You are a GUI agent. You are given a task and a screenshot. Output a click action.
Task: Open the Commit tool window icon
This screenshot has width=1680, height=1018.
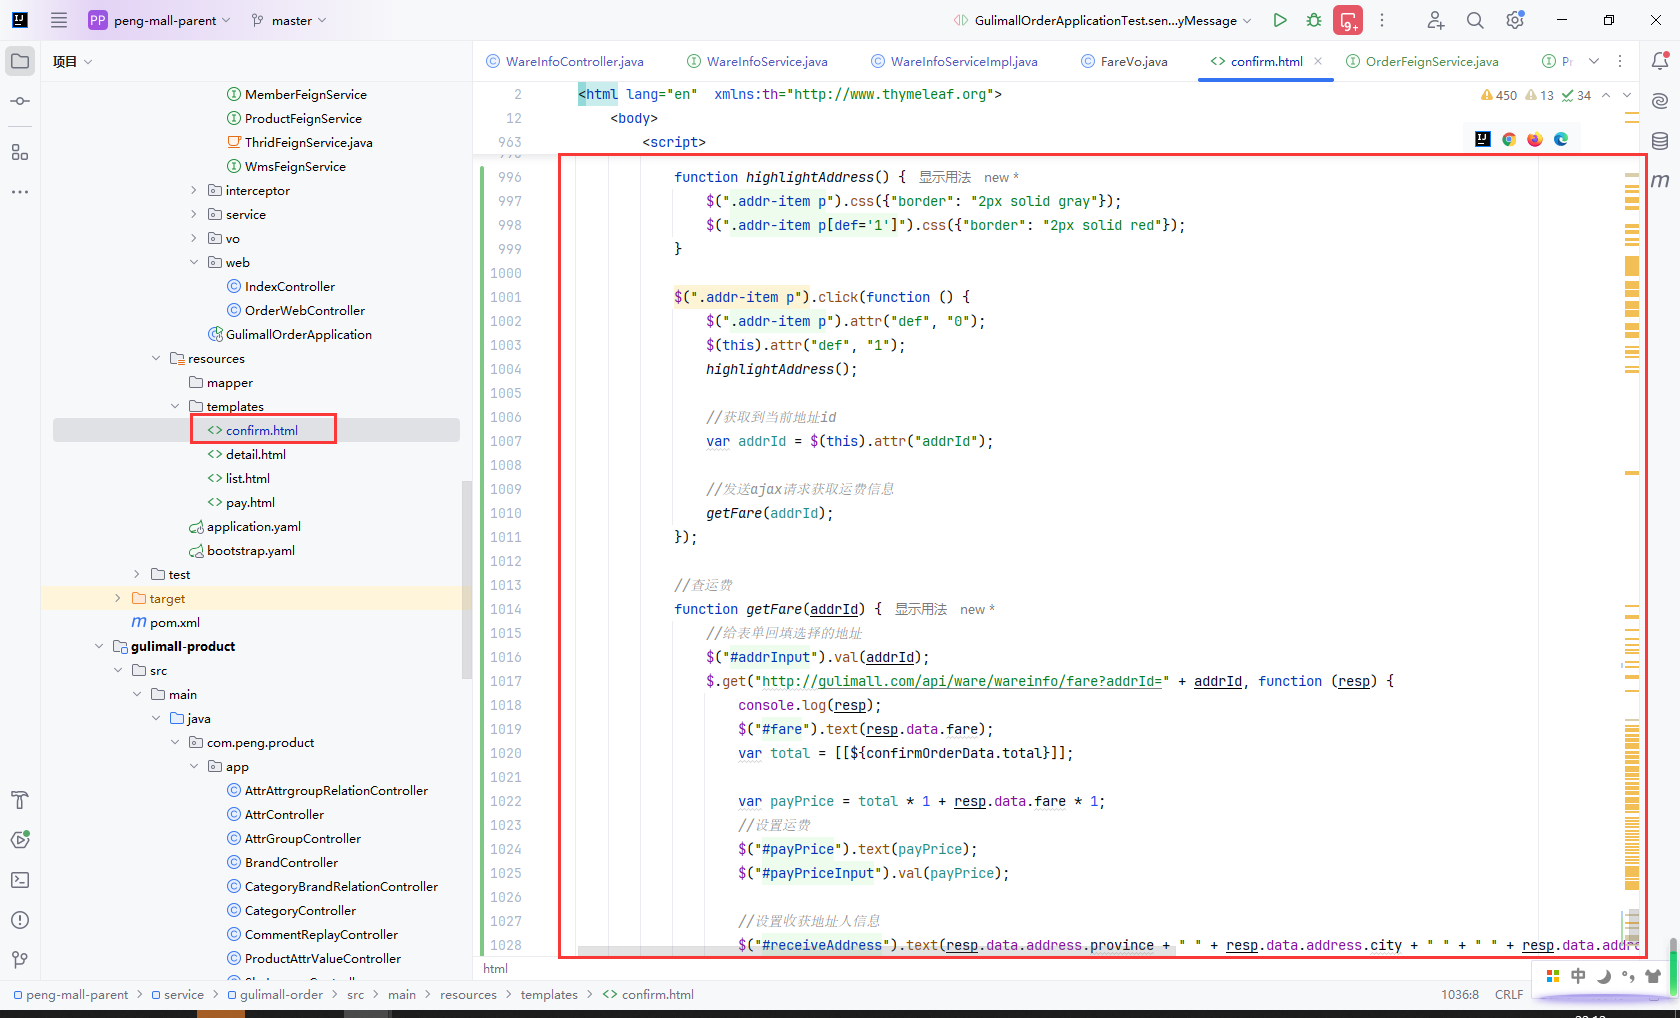coord(20,101)
